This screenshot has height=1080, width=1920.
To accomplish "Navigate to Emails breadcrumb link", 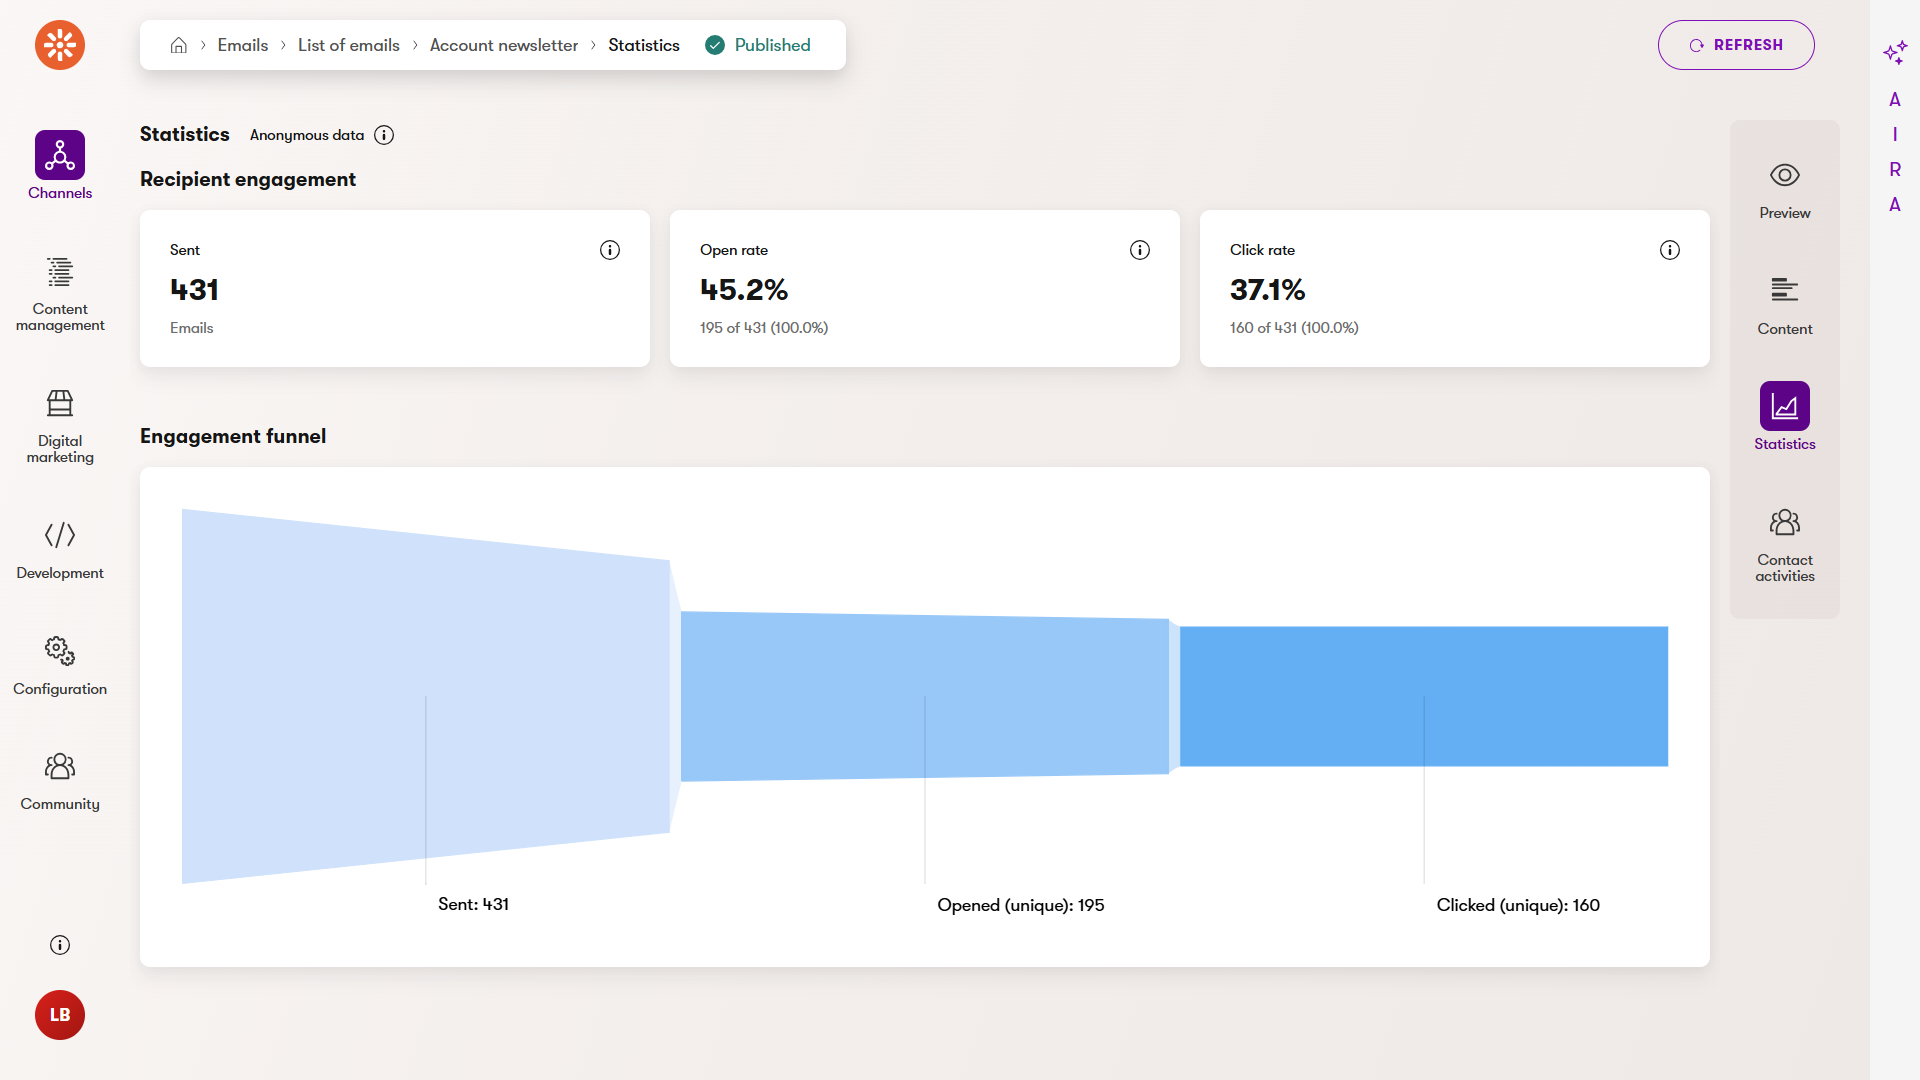I will [x=243, y=45].
